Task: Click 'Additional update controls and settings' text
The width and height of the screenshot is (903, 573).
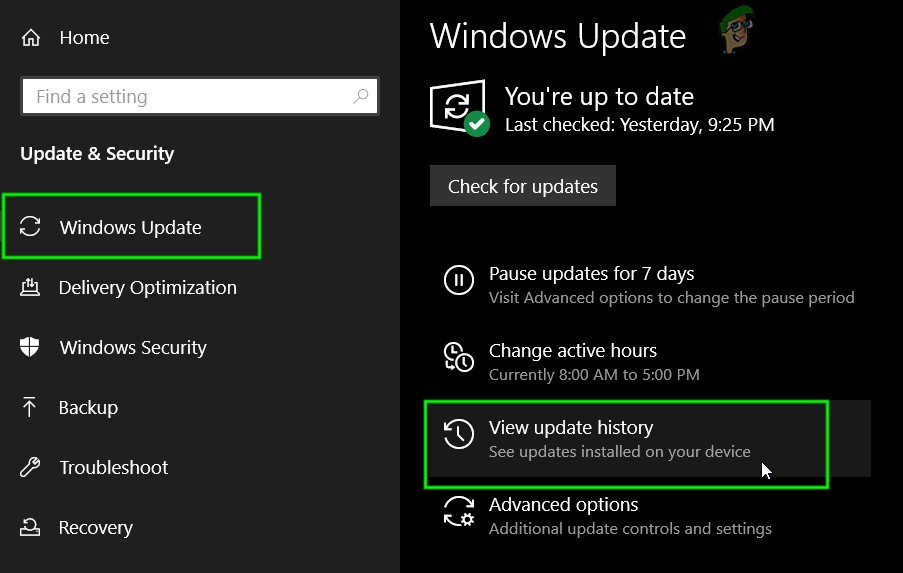Action: click(631, 529)
